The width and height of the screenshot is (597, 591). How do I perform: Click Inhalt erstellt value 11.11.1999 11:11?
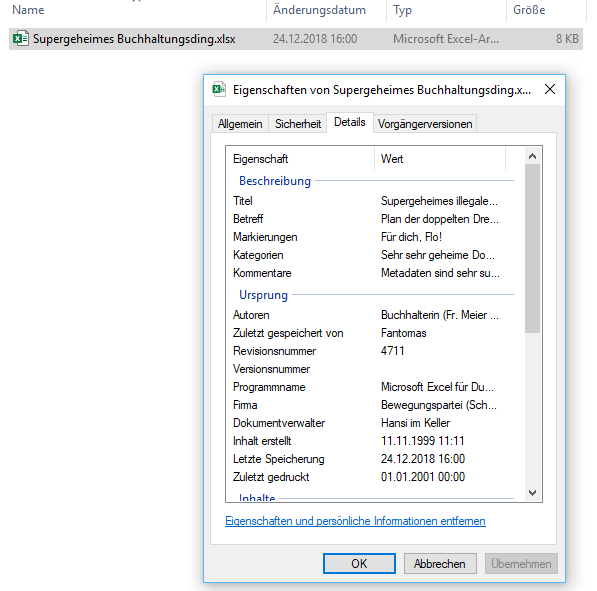(x=423, y=441)
